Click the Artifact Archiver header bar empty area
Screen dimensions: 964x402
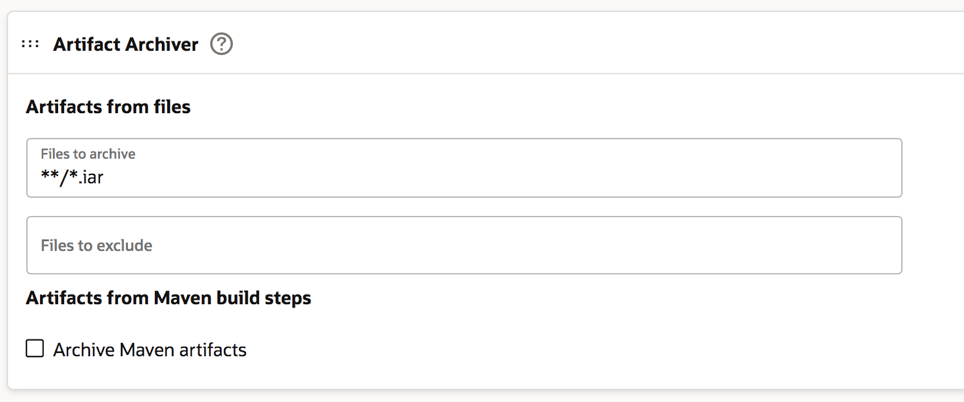(x=600, y=44)
